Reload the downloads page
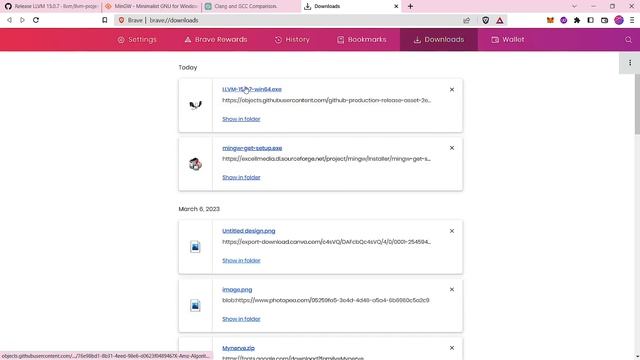640x360 pixels. coord(36,20)
